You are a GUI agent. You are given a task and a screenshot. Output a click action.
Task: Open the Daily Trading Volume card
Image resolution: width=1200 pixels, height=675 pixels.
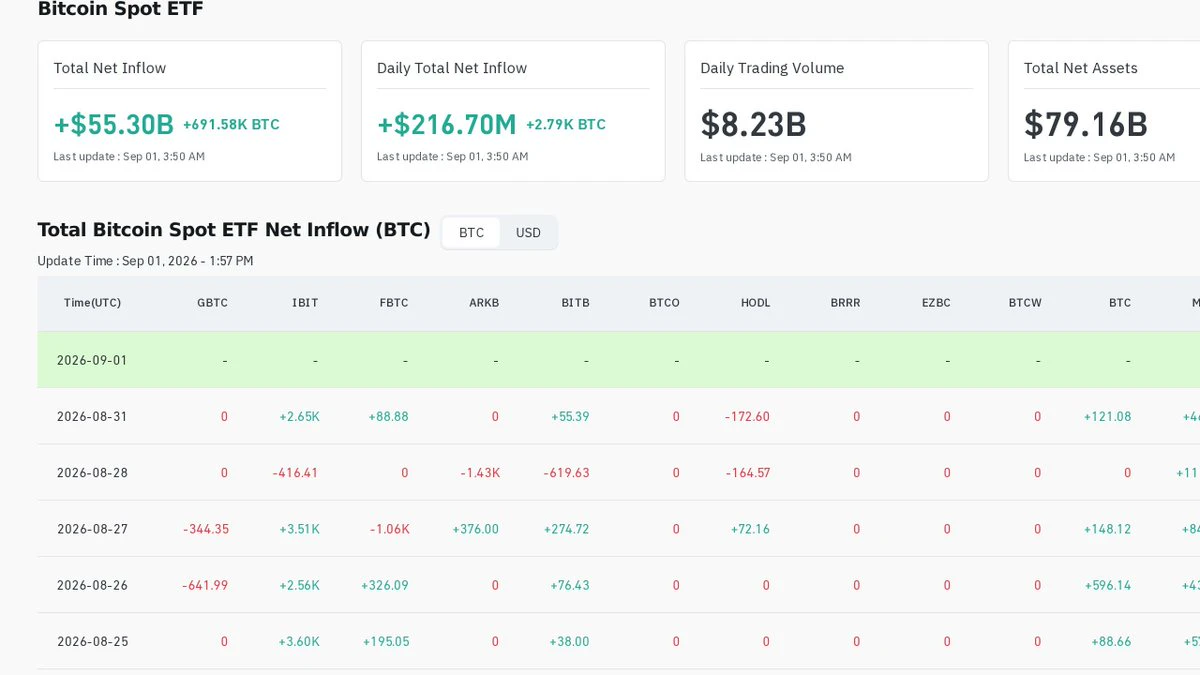tap(836, 111)
